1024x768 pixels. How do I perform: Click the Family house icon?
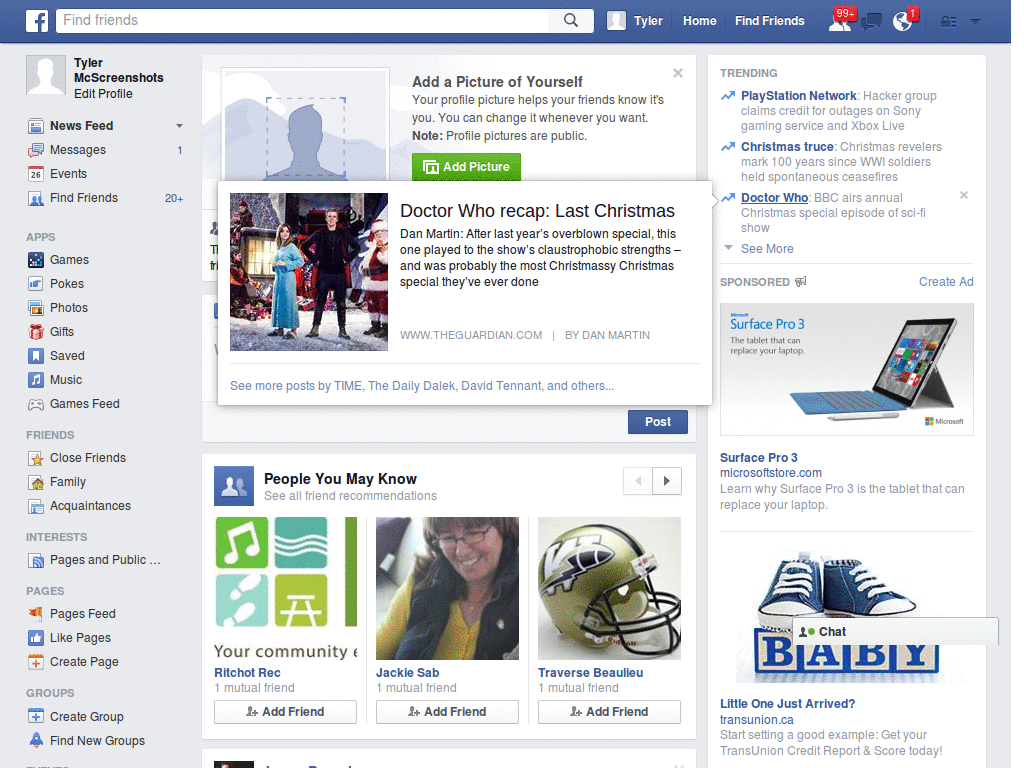click(x=36, y=483)
